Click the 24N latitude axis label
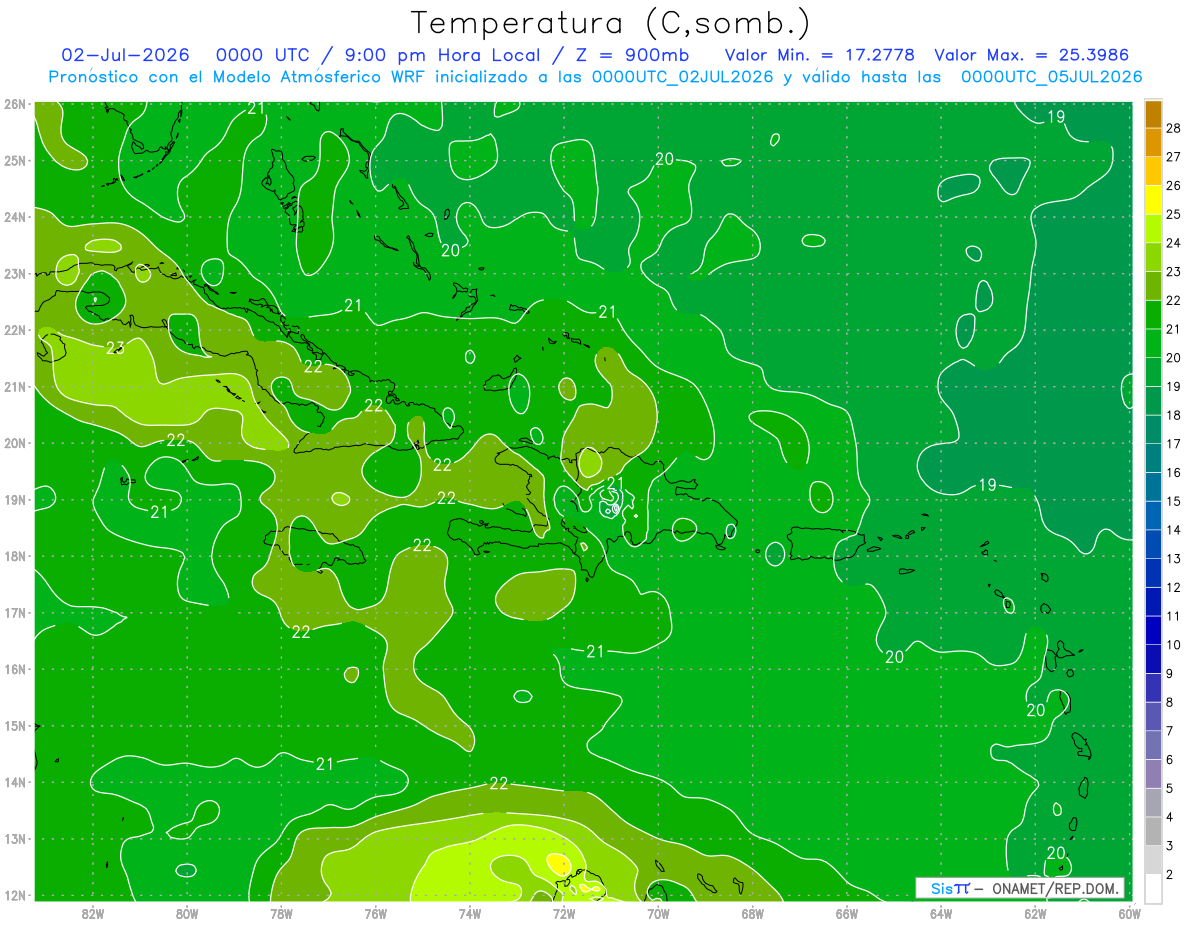 tap(14, 217)
